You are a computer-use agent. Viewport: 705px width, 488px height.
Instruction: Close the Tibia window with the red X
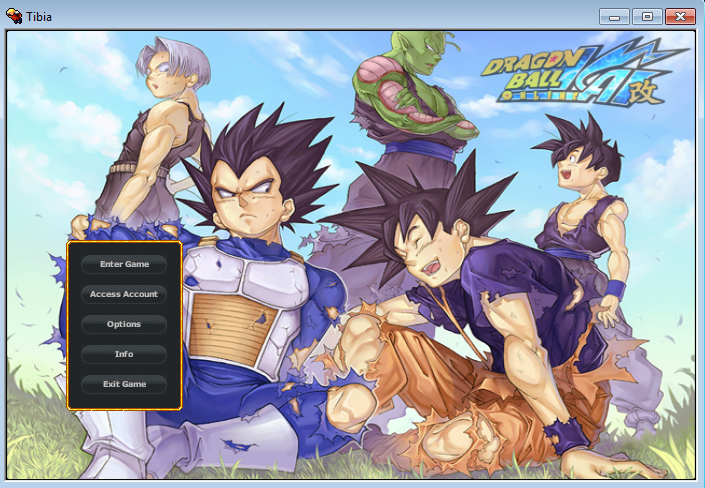[680, 16]
